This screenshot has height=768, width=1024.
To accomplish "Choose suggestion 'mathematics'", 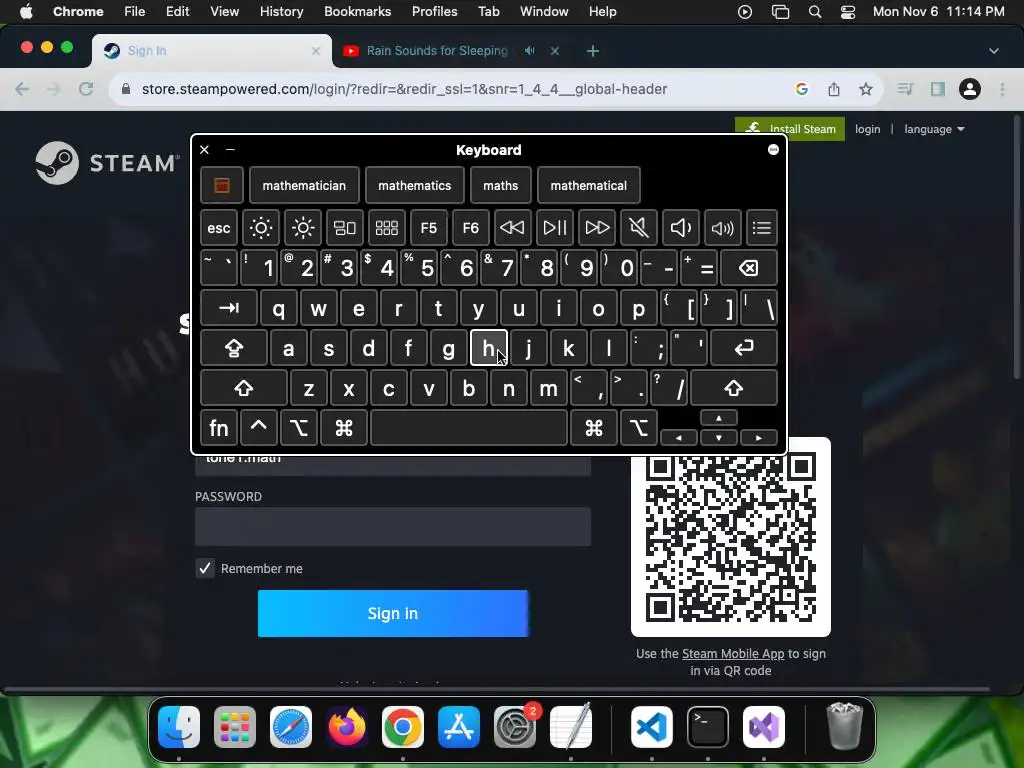I will [415, 185].
